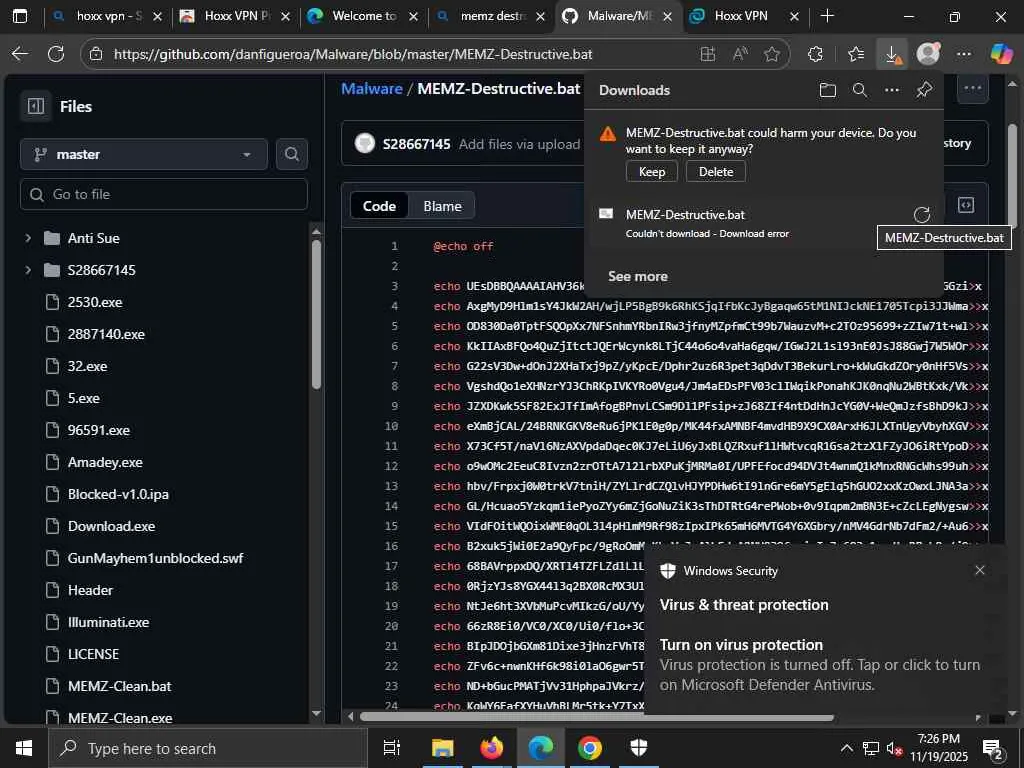Open Illuminati.exe in the file tree
This screenshot has height=768, width=1024.
click(x=108, y=622)
